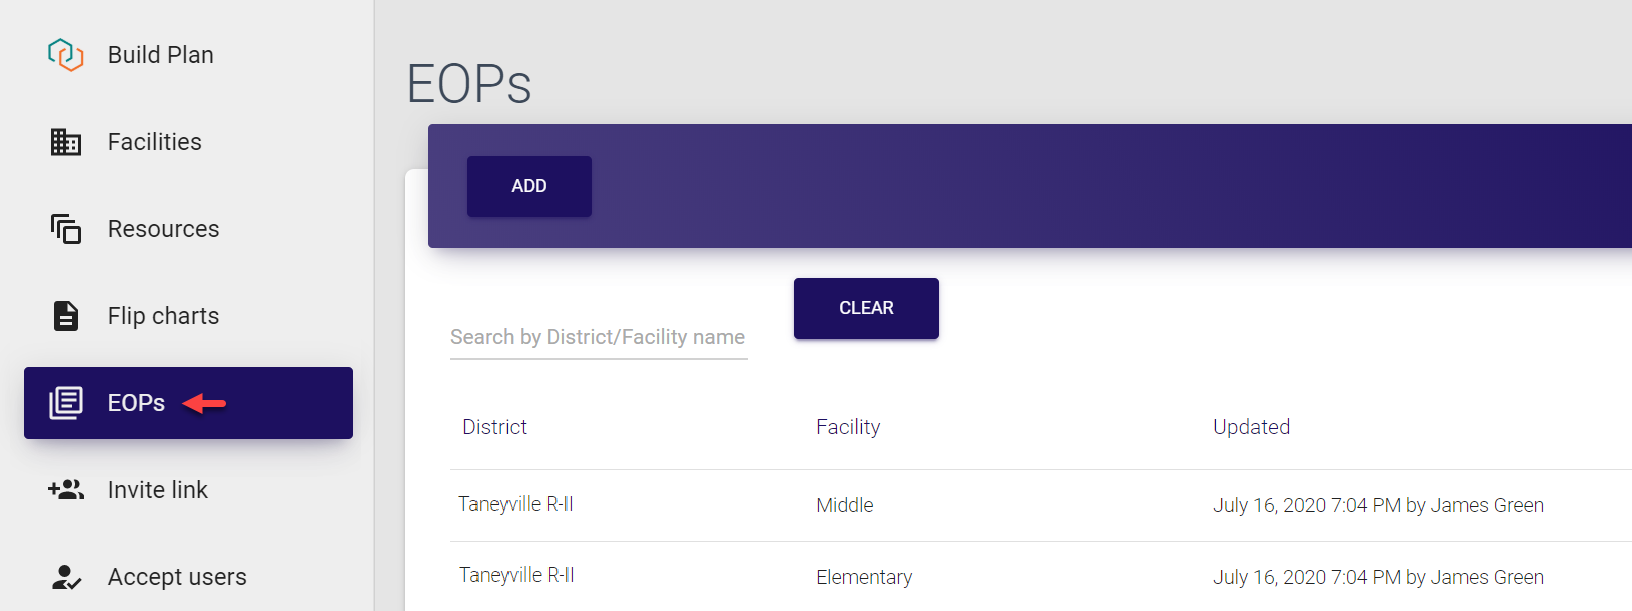Click the EOPs library icon in sidebar

tap(66, 403)
